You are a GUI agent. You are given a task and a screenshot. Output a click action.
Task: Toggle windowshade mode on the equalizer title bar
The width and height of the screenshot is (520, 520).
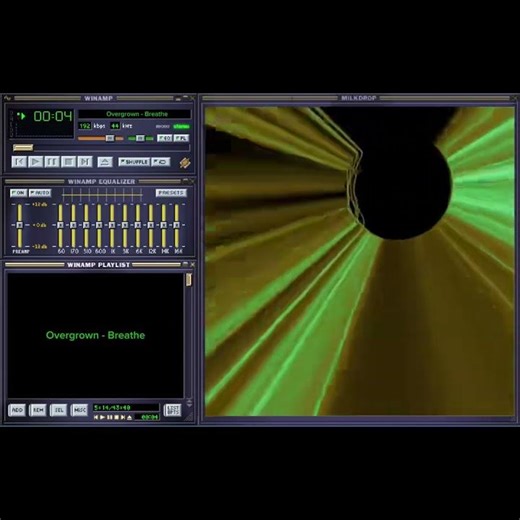click(185, 181)
